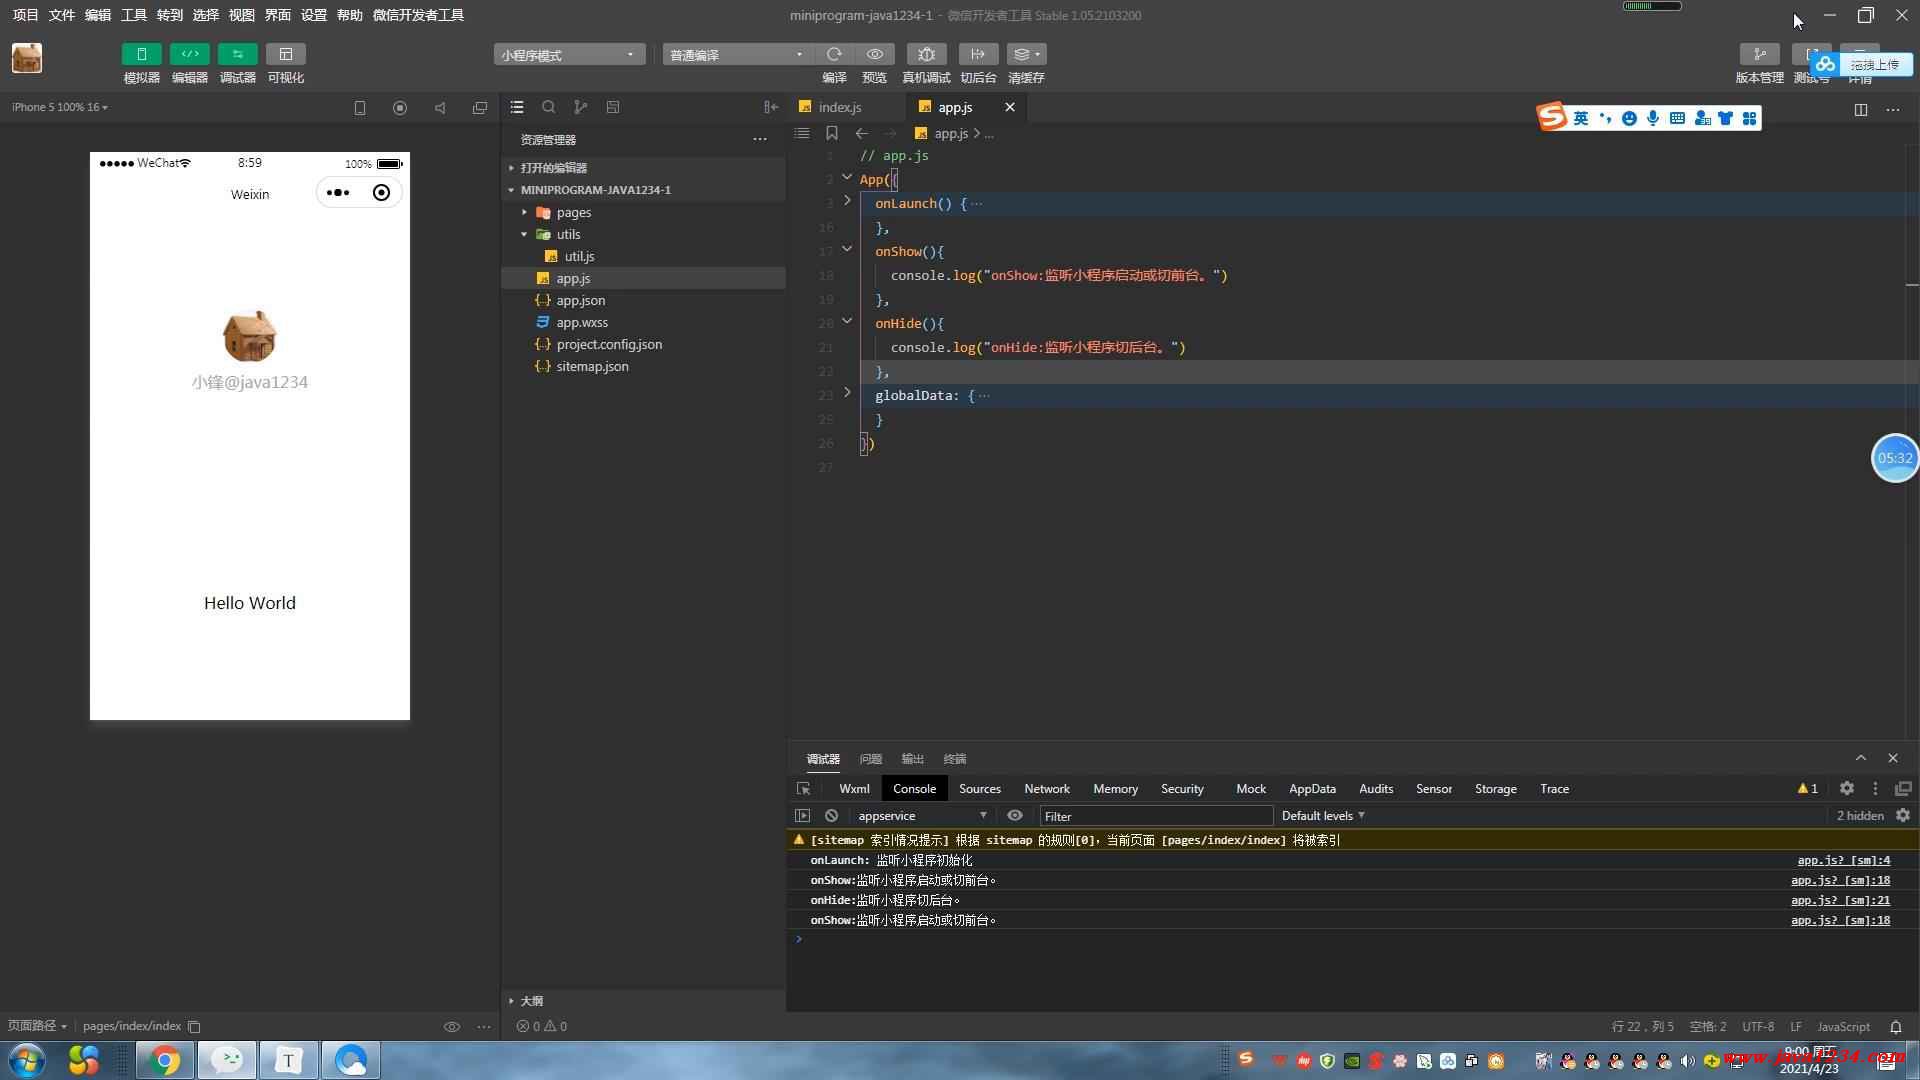The image size is (1920, 1080).
Task: Open util.js in the file tree
Action: tap(643, 256)
